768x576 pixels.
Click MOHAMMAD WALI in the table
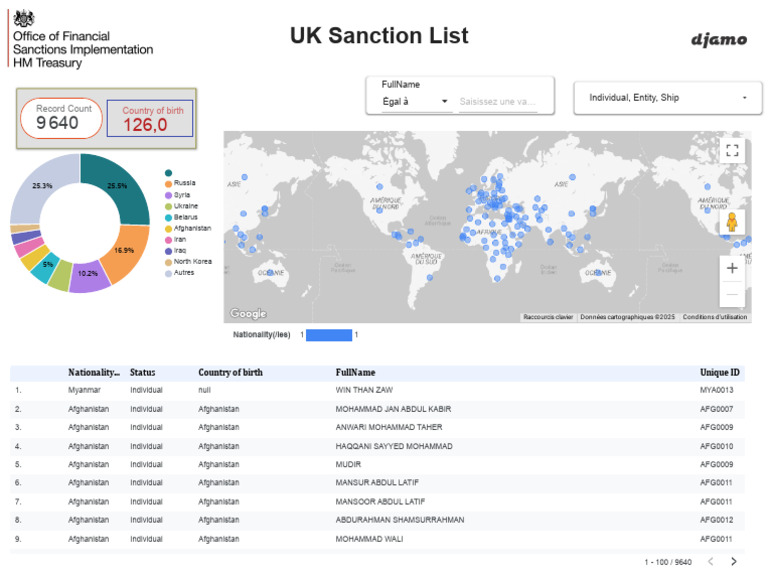pyautogui.click(x=369, y=539)
